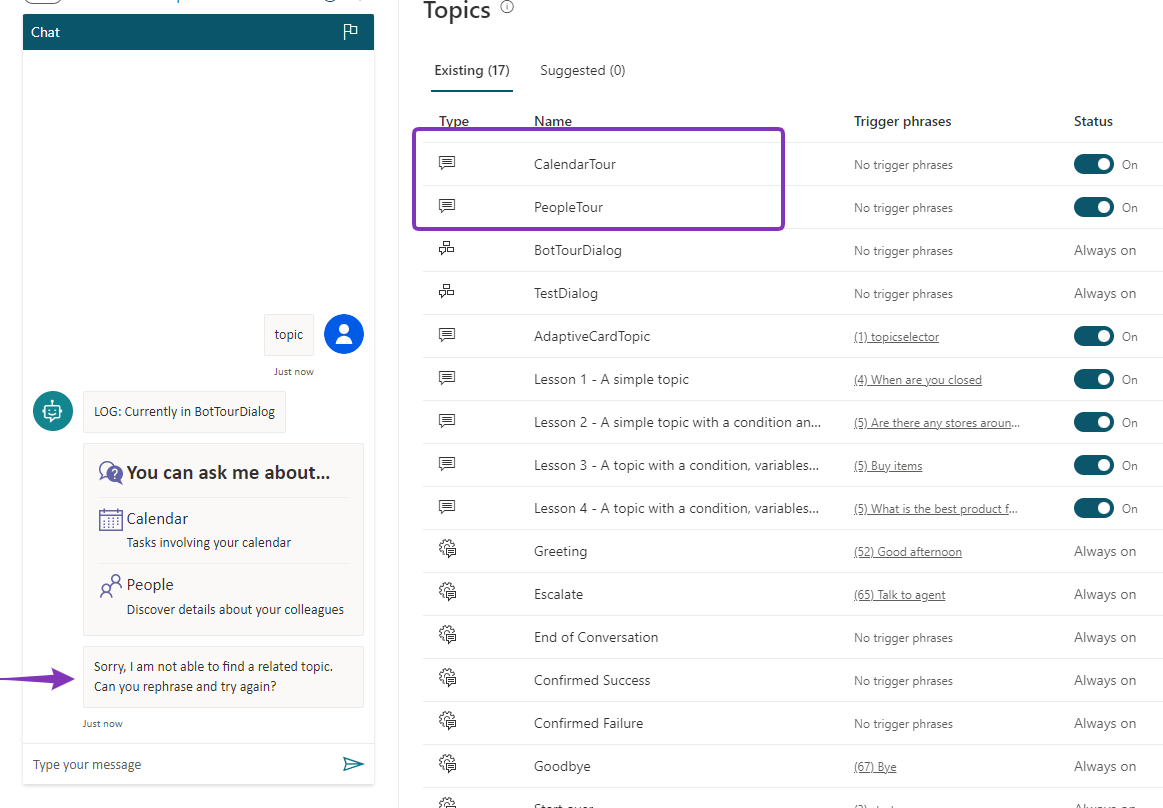This screenshot has height=808, width=1163.
Task: Switch off the Lesson 4 topic toggle
Action: (1093, 508)
